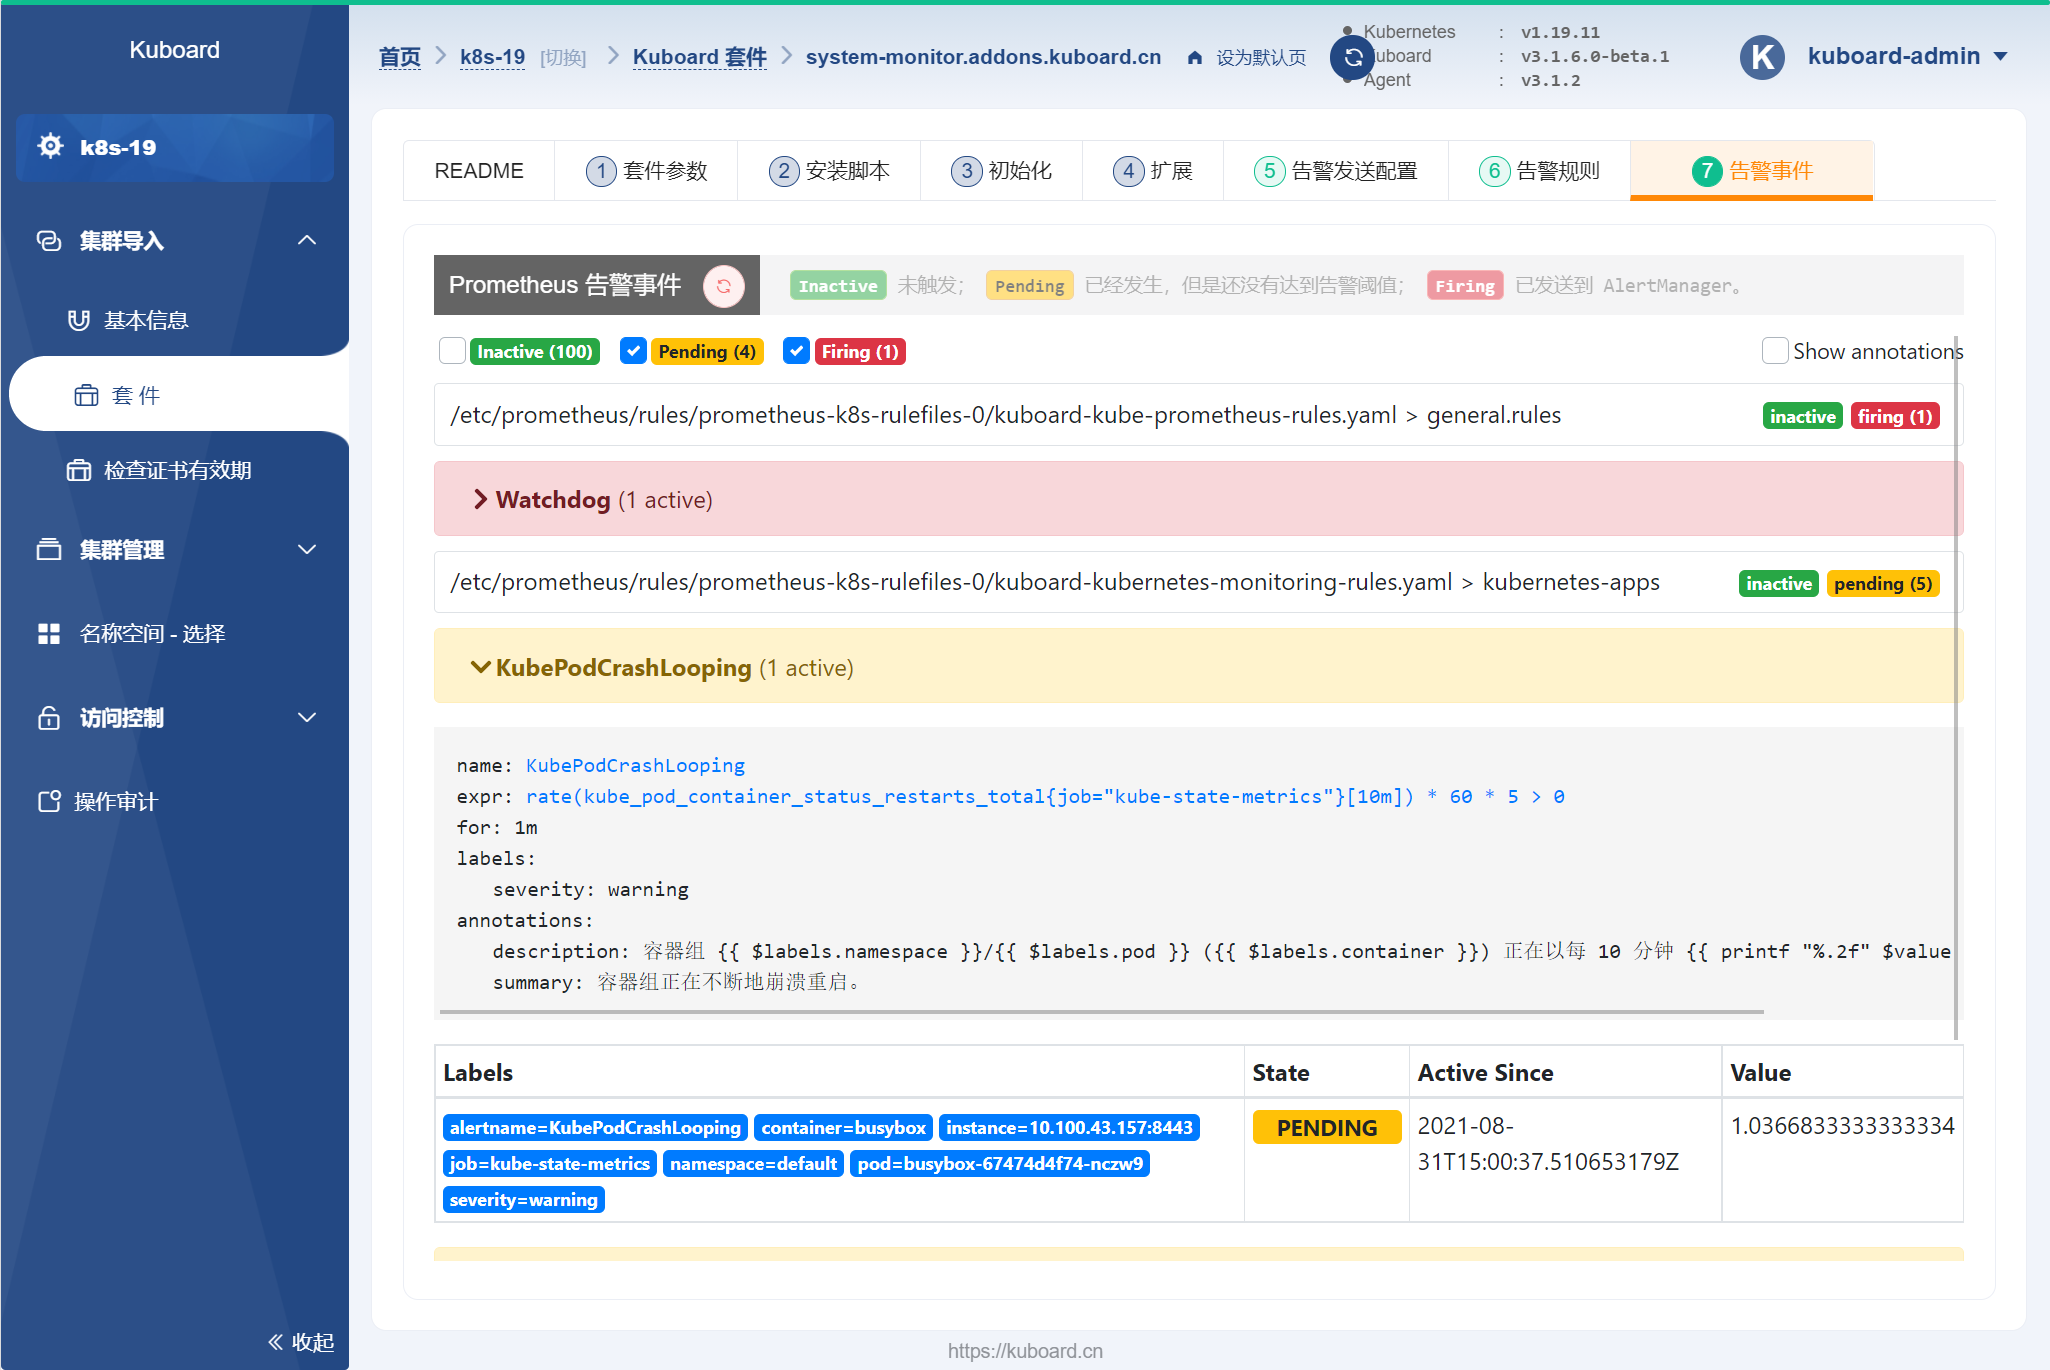
Task: Click the k8s-19 cluster gear icon
Action: (50, 146)
